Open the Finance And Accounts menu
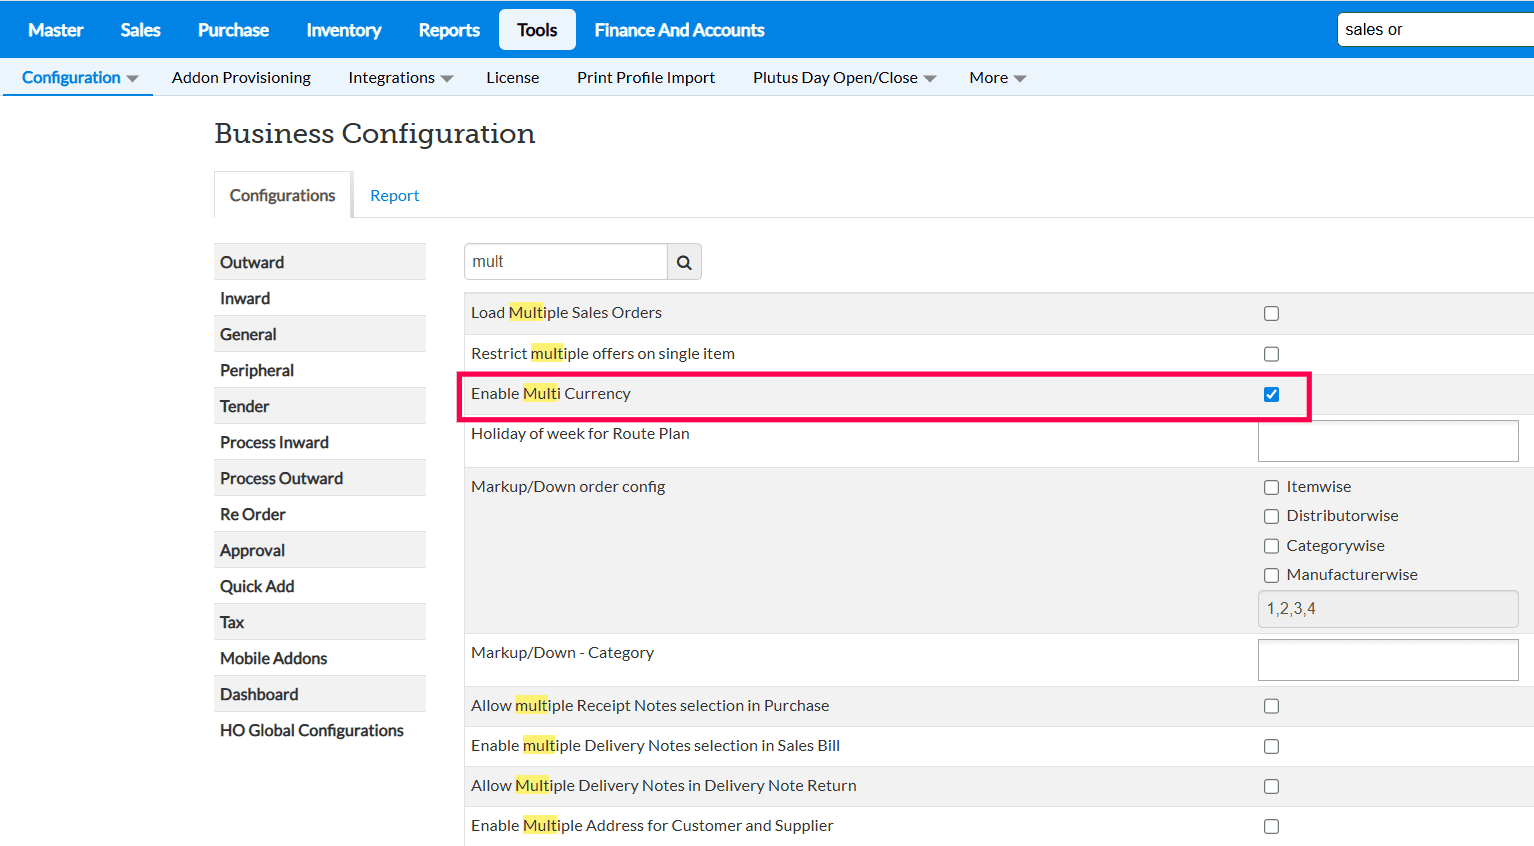This screenshot has height=846, width=1534. point(679,30)
